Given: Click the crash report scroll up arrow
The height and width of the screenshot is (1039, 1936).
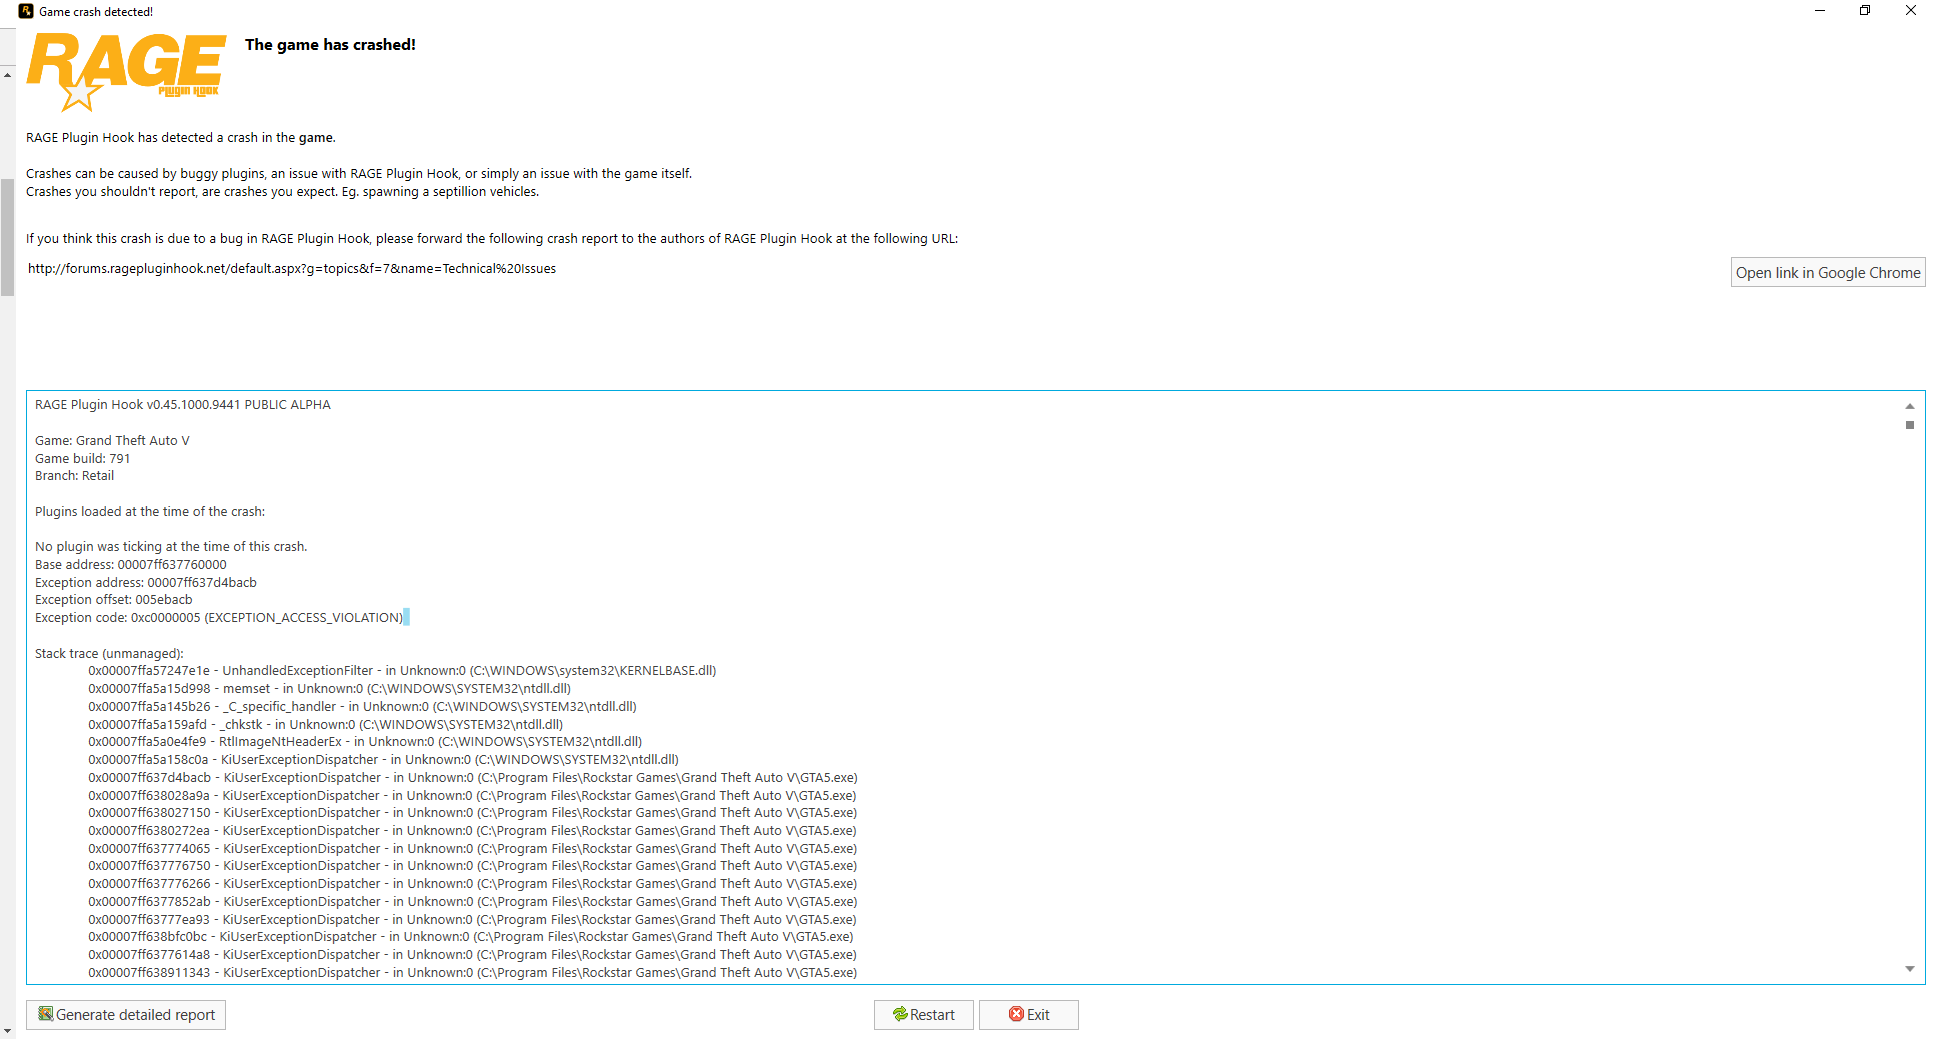Looking at the screenshot, I should (1910, 405).
